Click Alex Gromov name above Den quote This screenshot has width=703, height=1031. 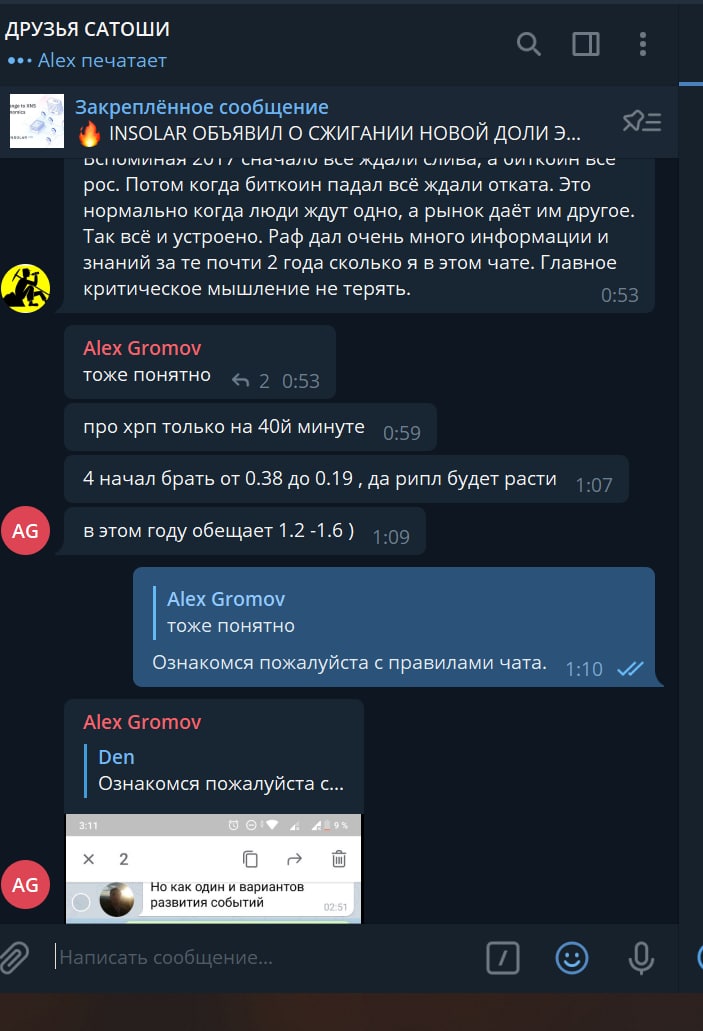142,722
